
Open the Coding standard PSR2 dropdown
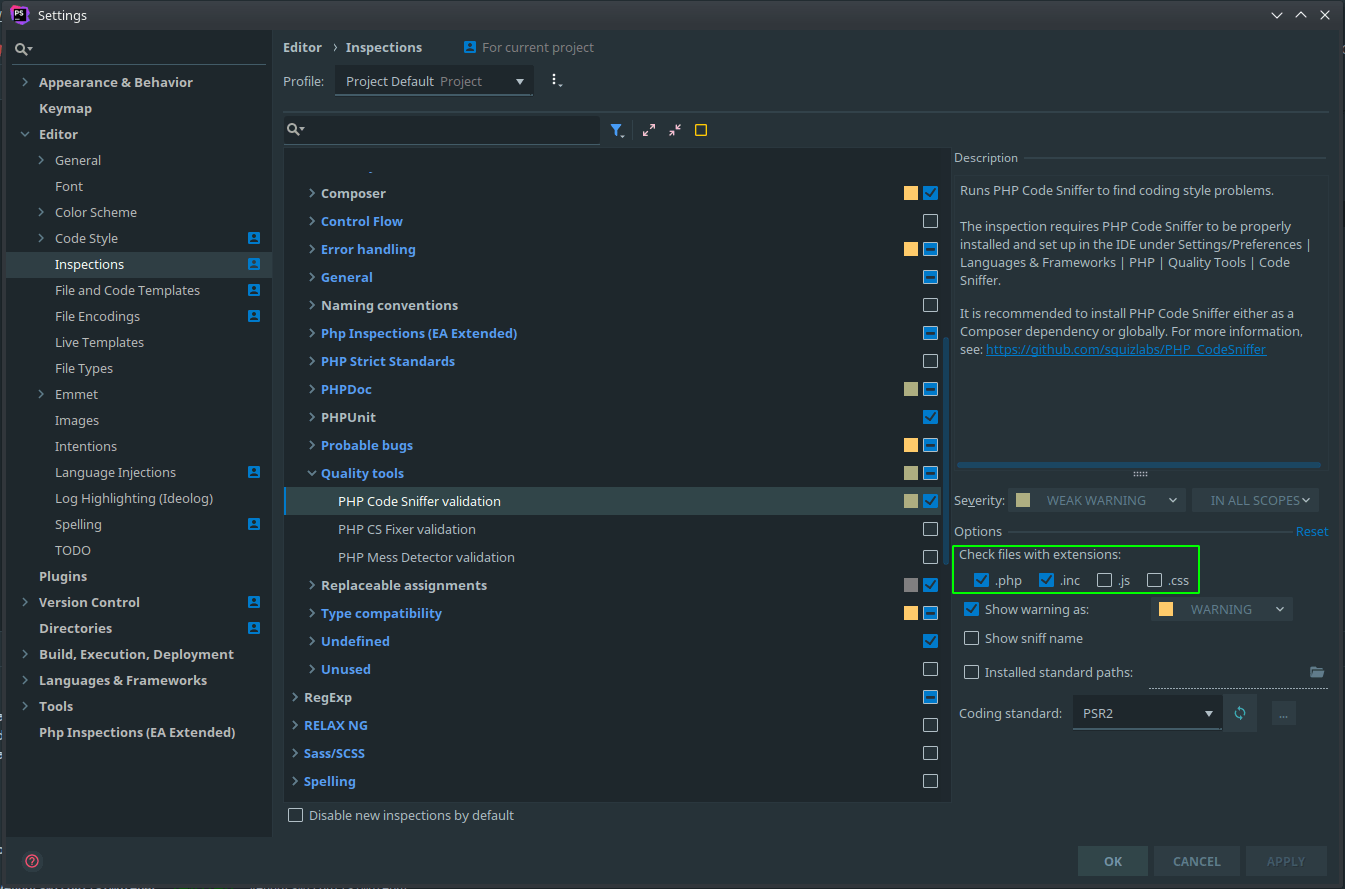(1146, 712)
